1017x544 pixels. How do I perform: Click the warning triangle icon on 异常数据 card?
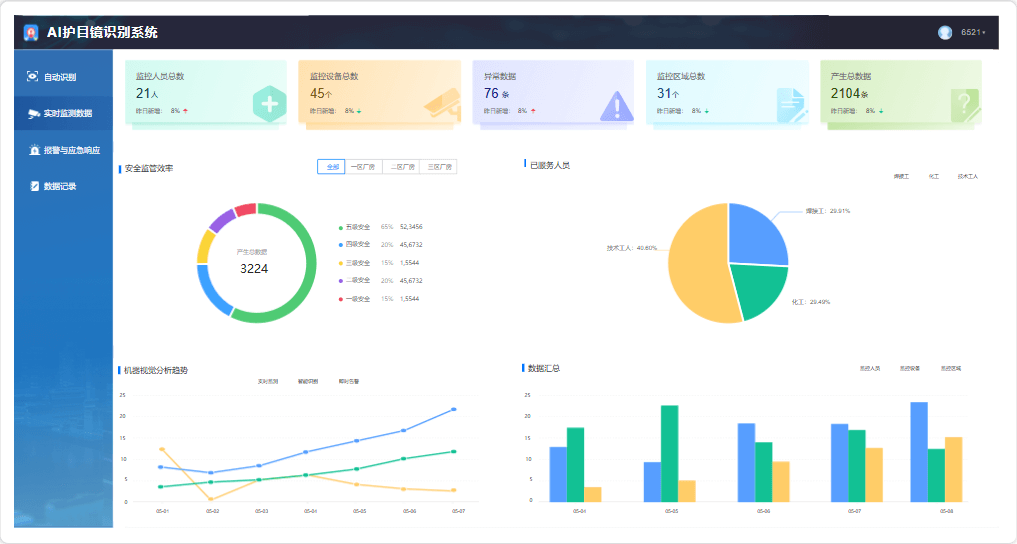coord(616,104)
